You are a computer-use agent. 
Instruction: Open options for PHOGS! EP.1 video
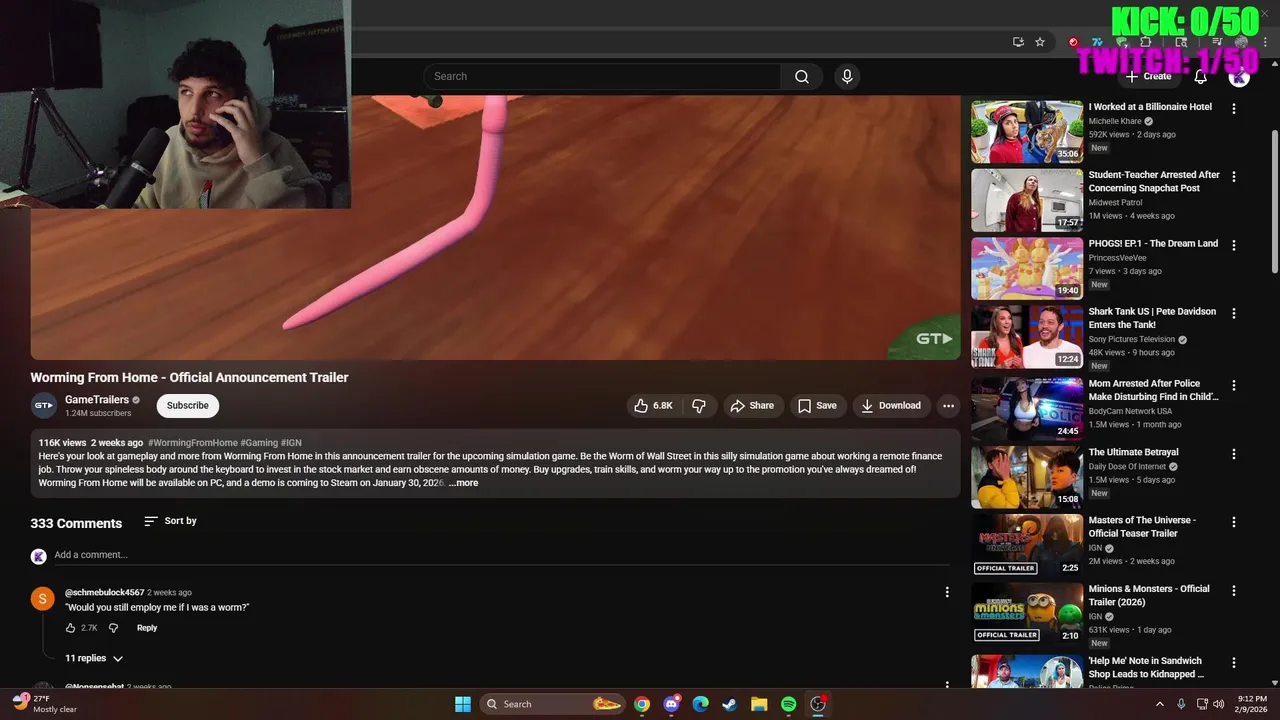coord(1233,245)
